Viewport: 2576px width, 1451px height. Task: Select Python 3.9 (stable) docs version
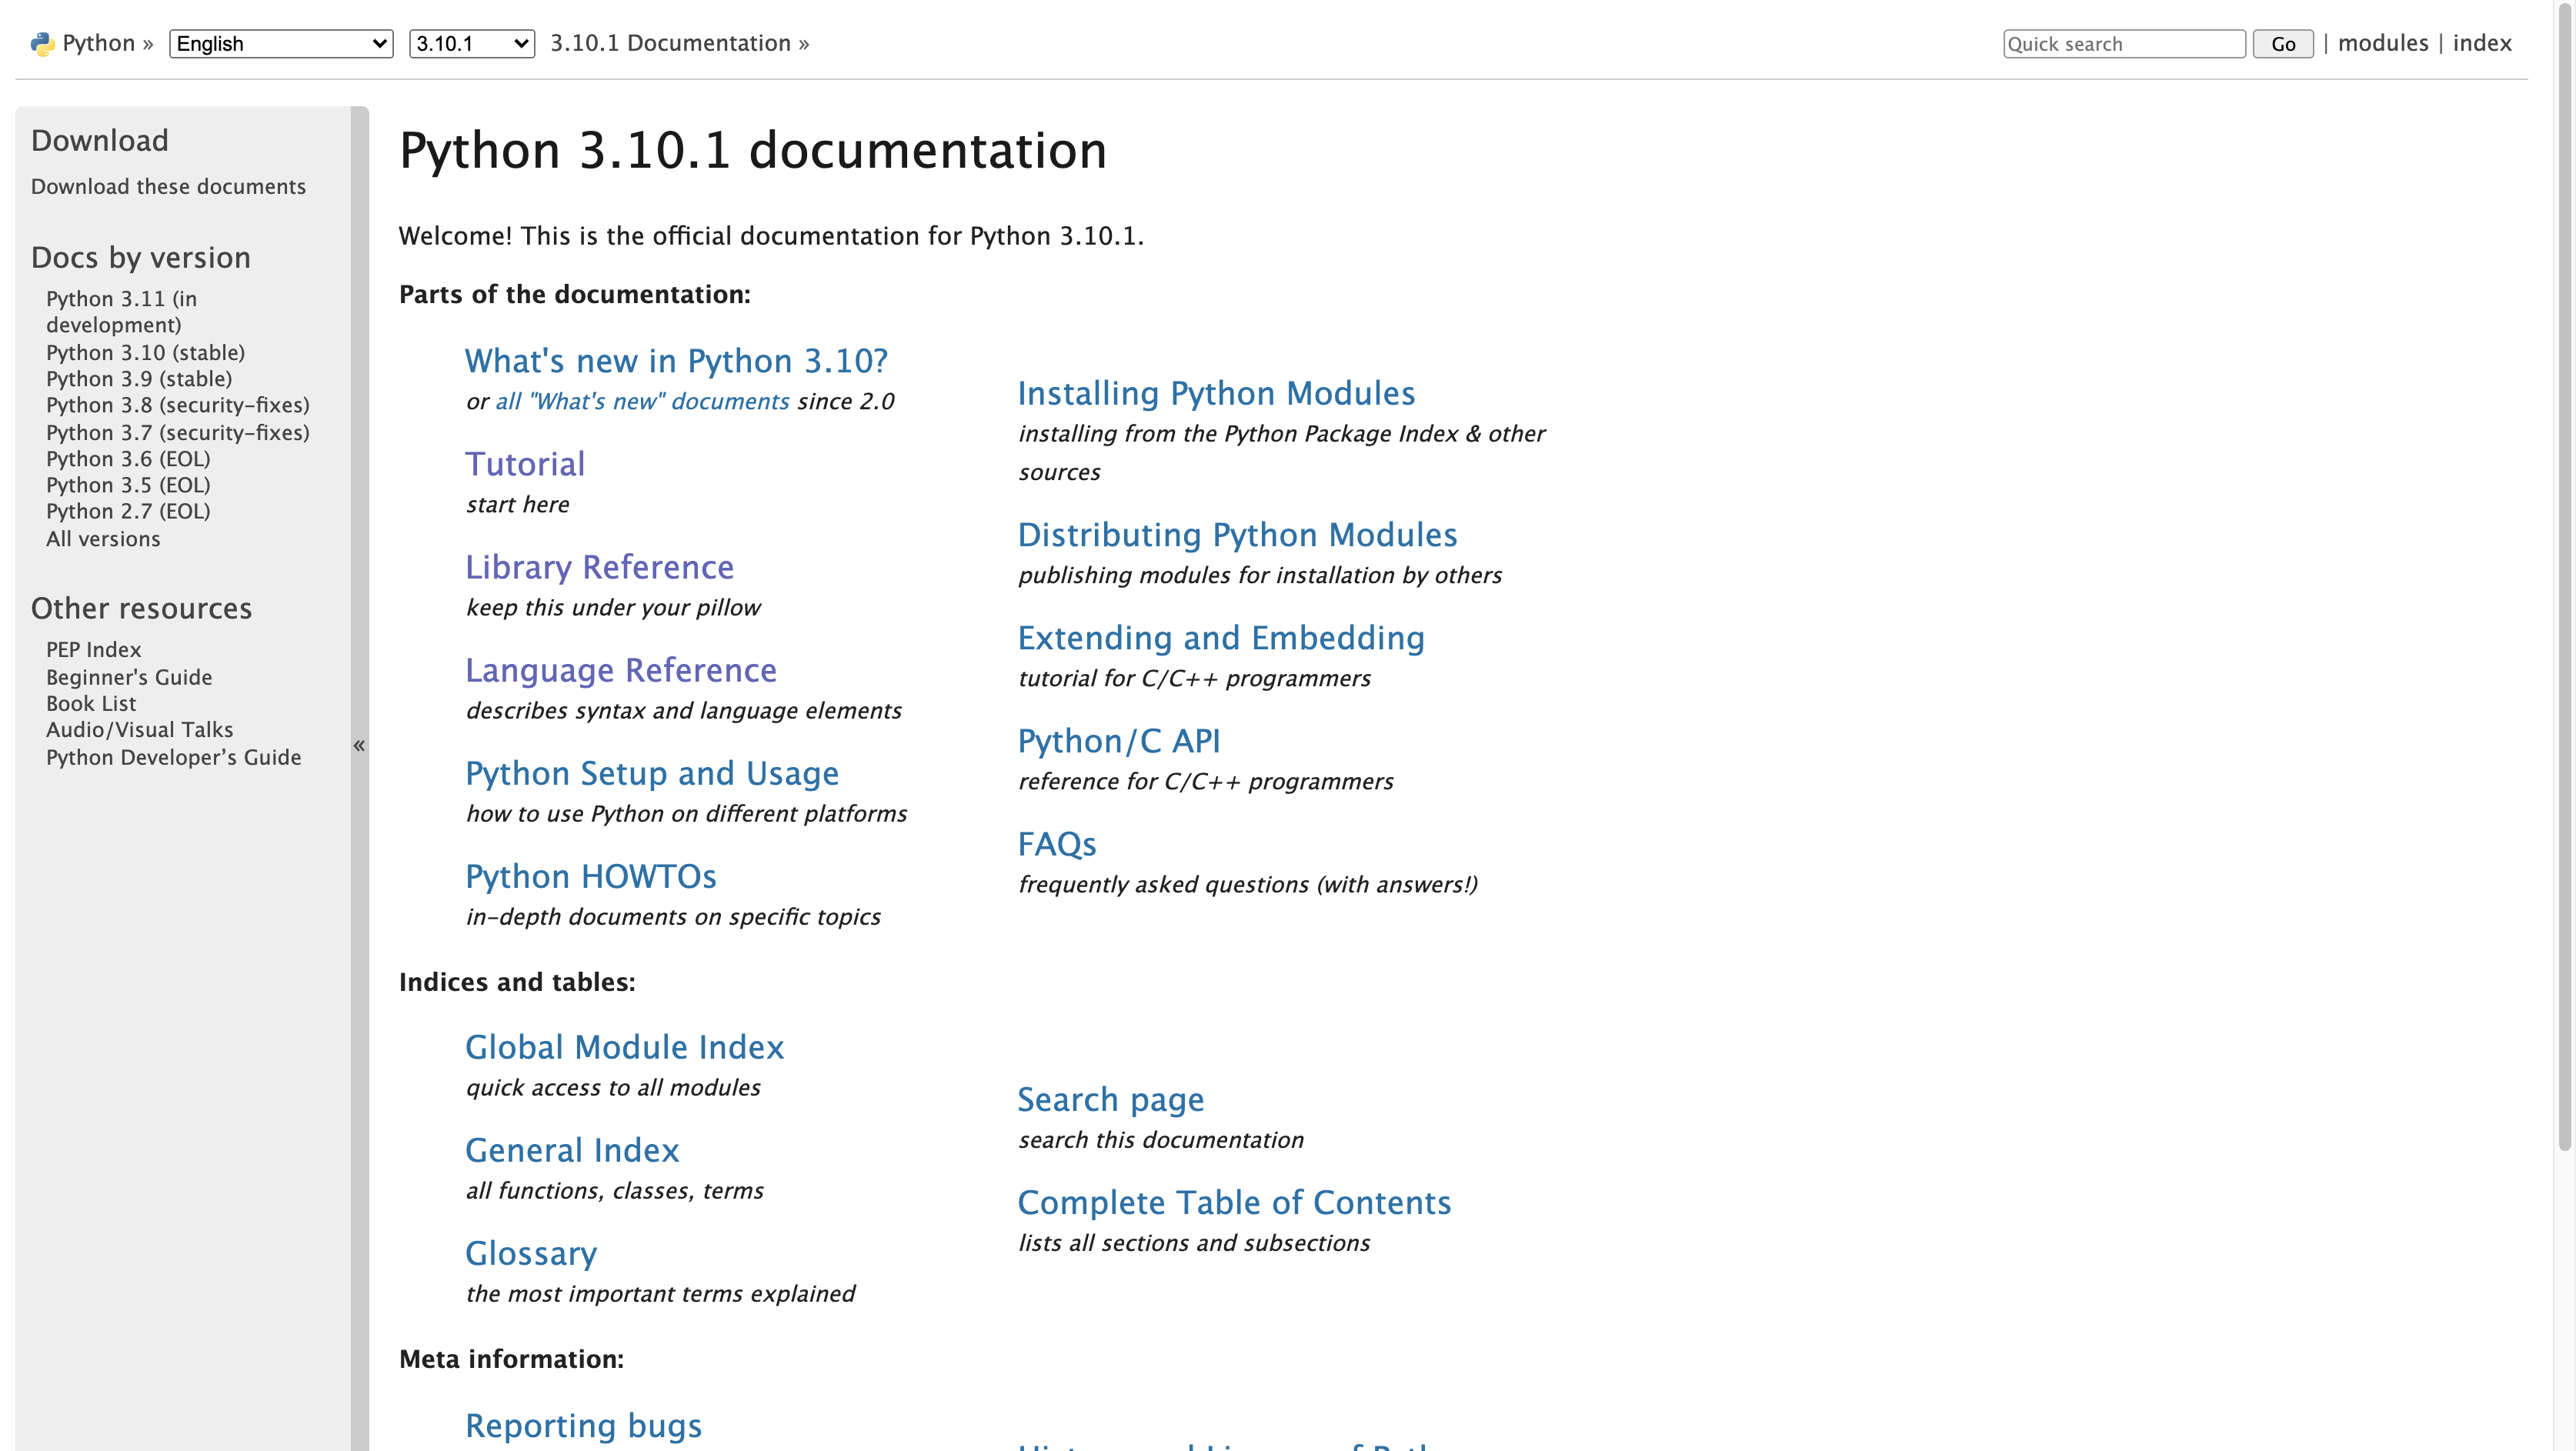tap(139, 379)
